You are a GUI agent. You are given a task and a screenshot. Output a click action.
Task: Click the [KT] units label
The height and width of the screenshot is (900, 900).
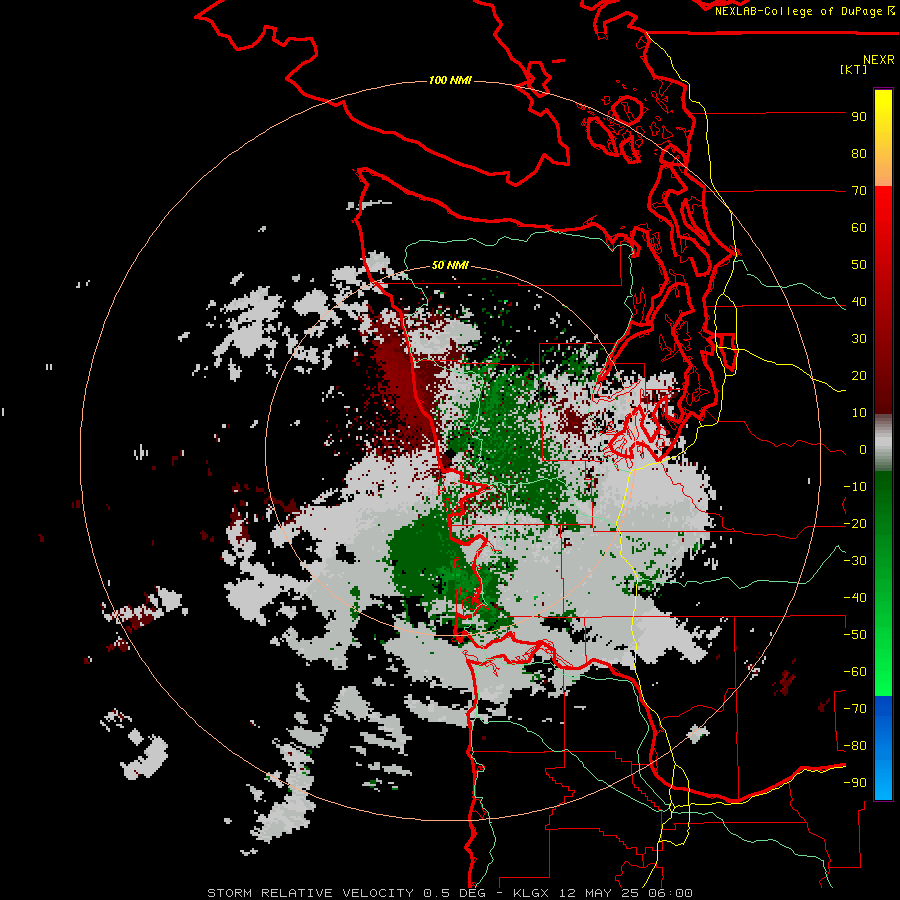click(854, 69)
